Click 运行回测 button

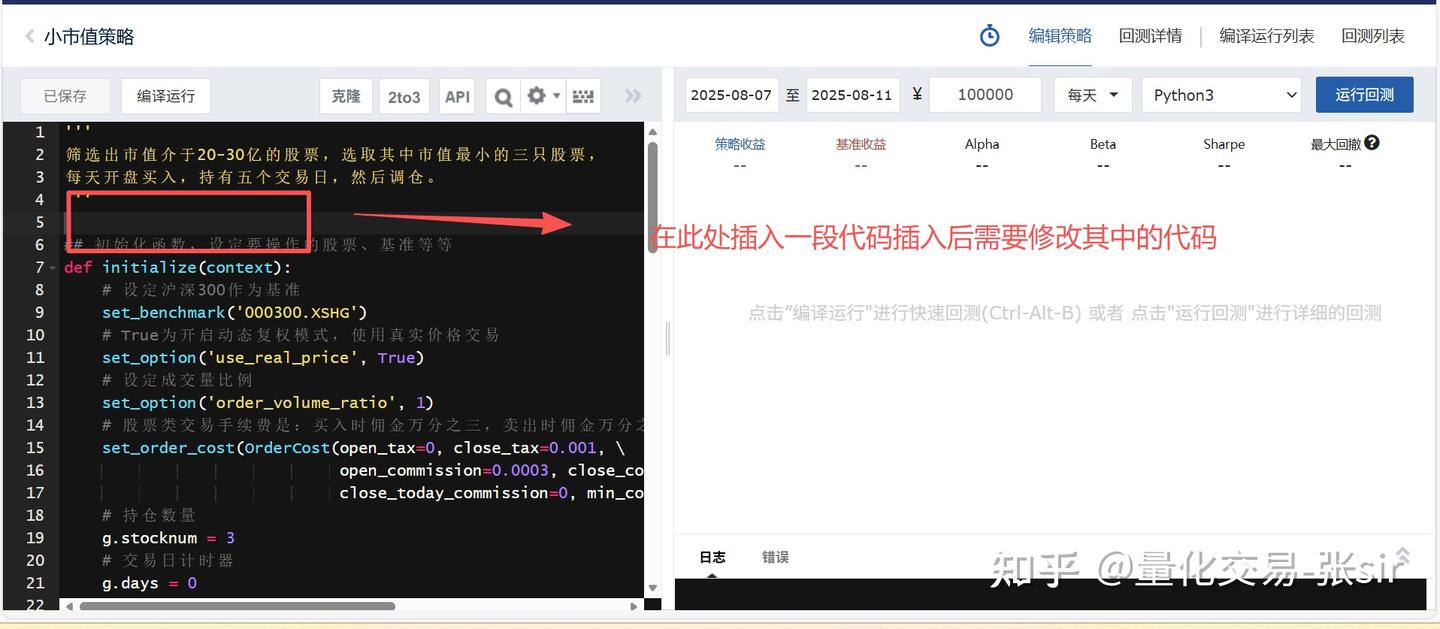(1364, 94)
